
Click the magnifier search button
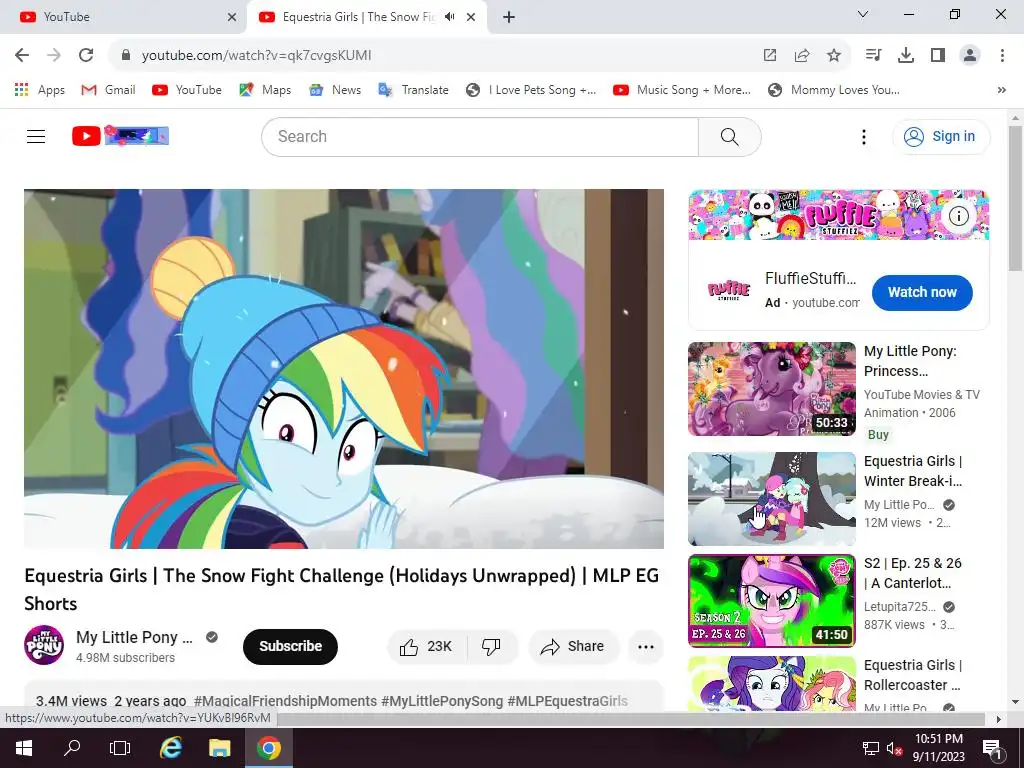point(729,136)
